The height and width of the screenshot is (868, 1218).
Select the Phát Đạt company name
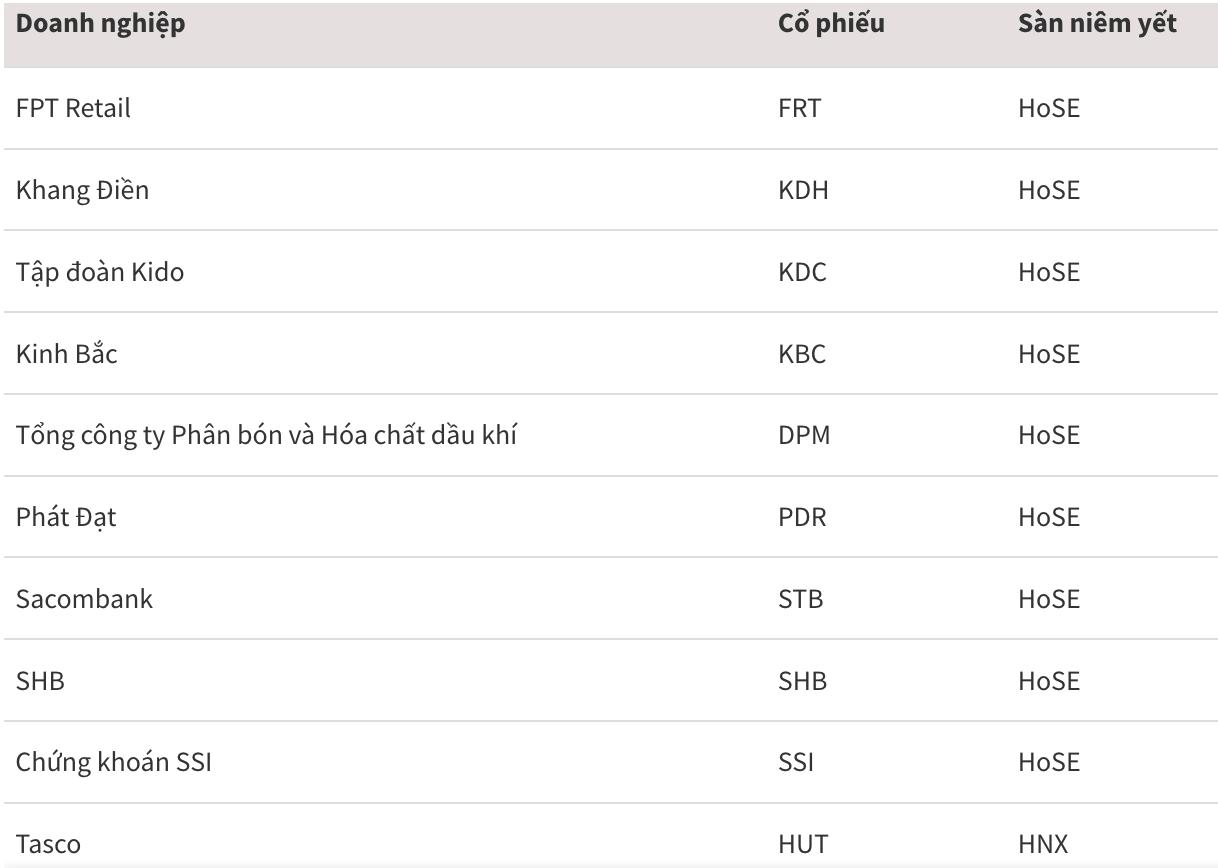pyautogui.click(x=66, y=518)
